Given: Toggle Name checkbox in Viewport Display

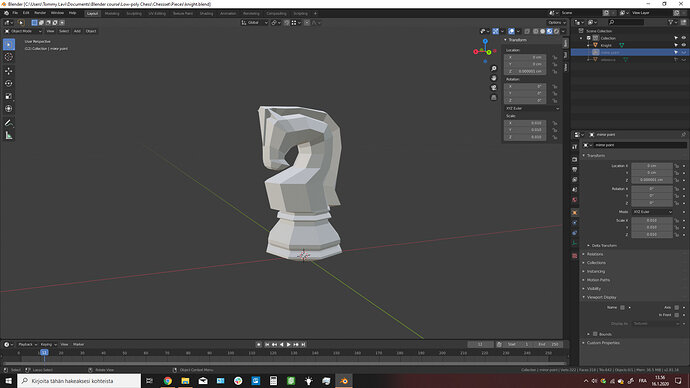Looking at the screenshot, I should [622, 307].
